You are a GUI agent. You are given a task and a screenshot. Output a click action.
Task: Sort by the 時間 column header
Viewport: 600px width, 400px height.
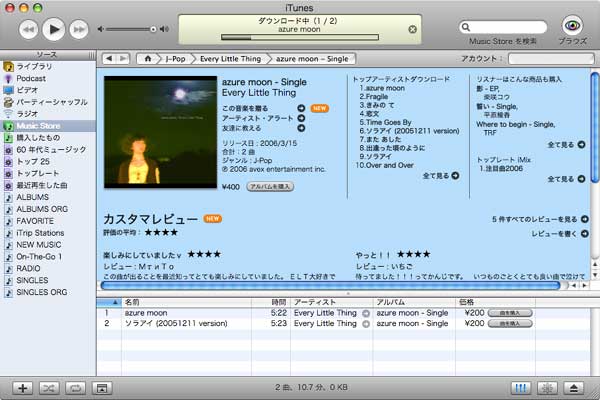[x=271, y=302]
